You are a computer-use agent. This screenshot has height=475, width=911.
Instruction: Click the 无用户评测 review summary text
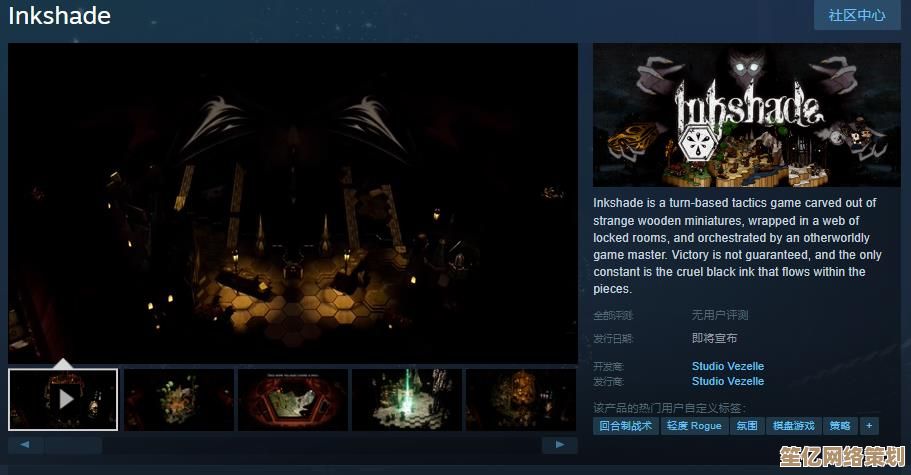click(x=720, y=315)
